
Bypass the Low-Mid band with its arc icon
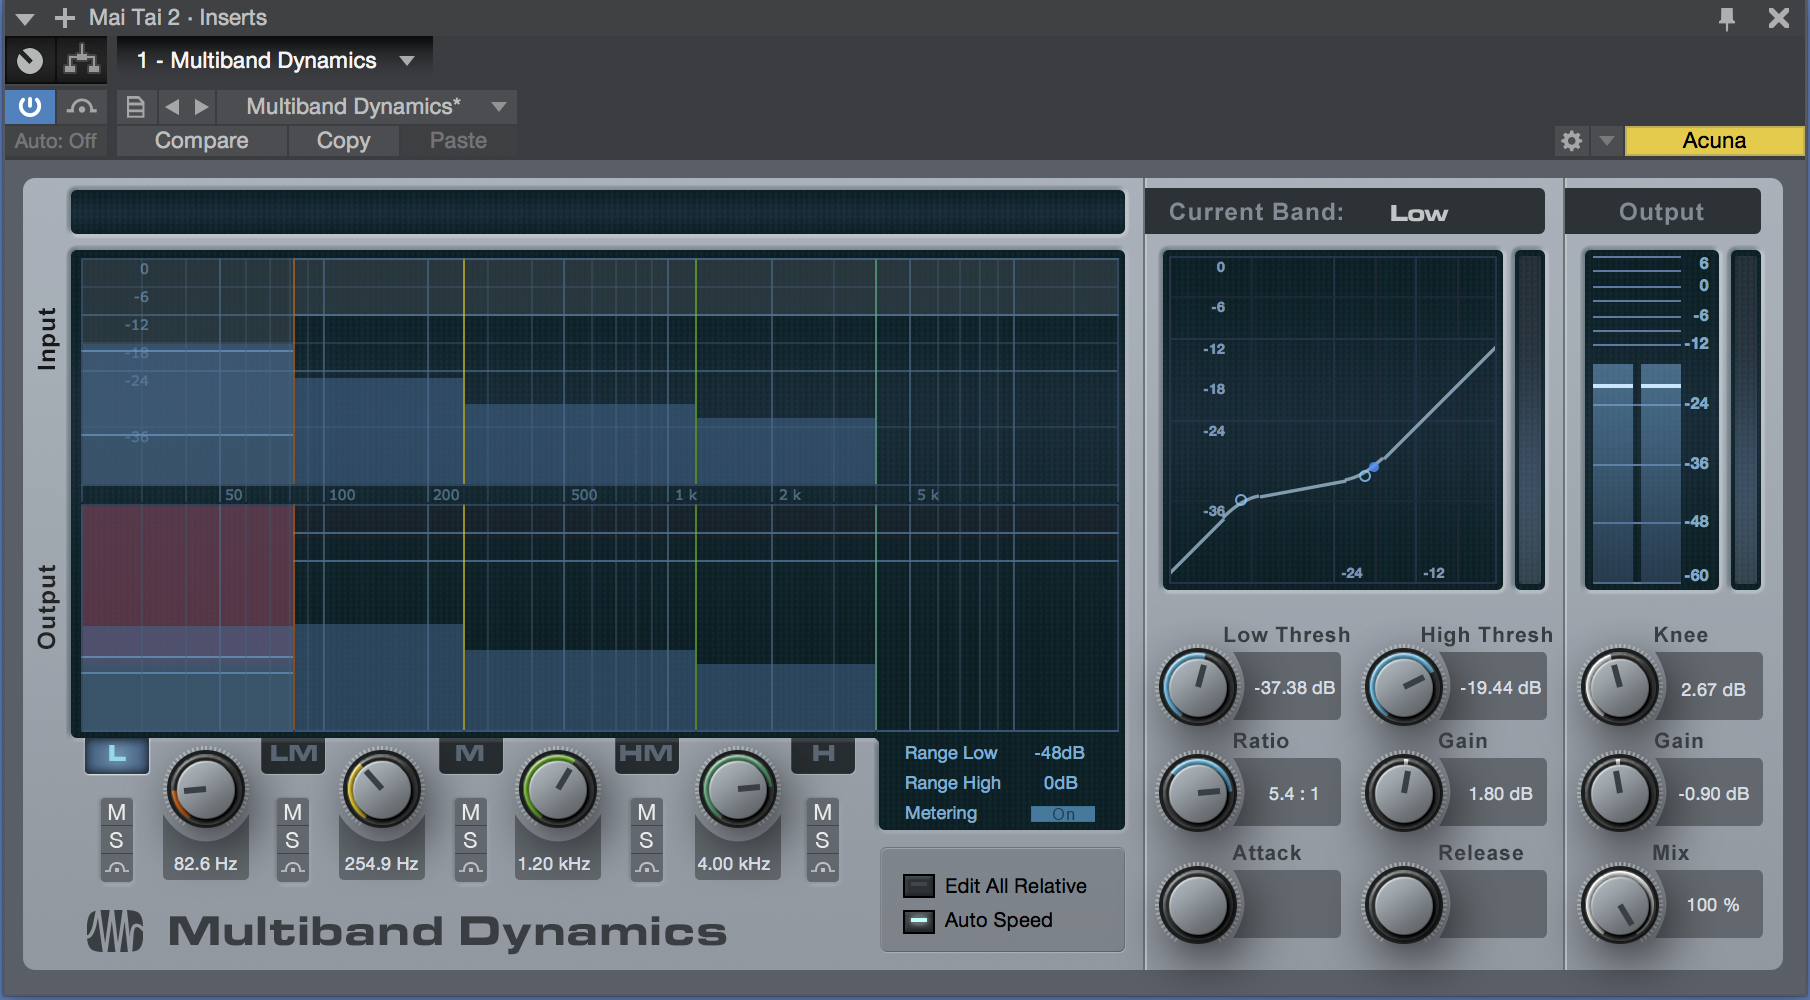(x=293, y=868)
